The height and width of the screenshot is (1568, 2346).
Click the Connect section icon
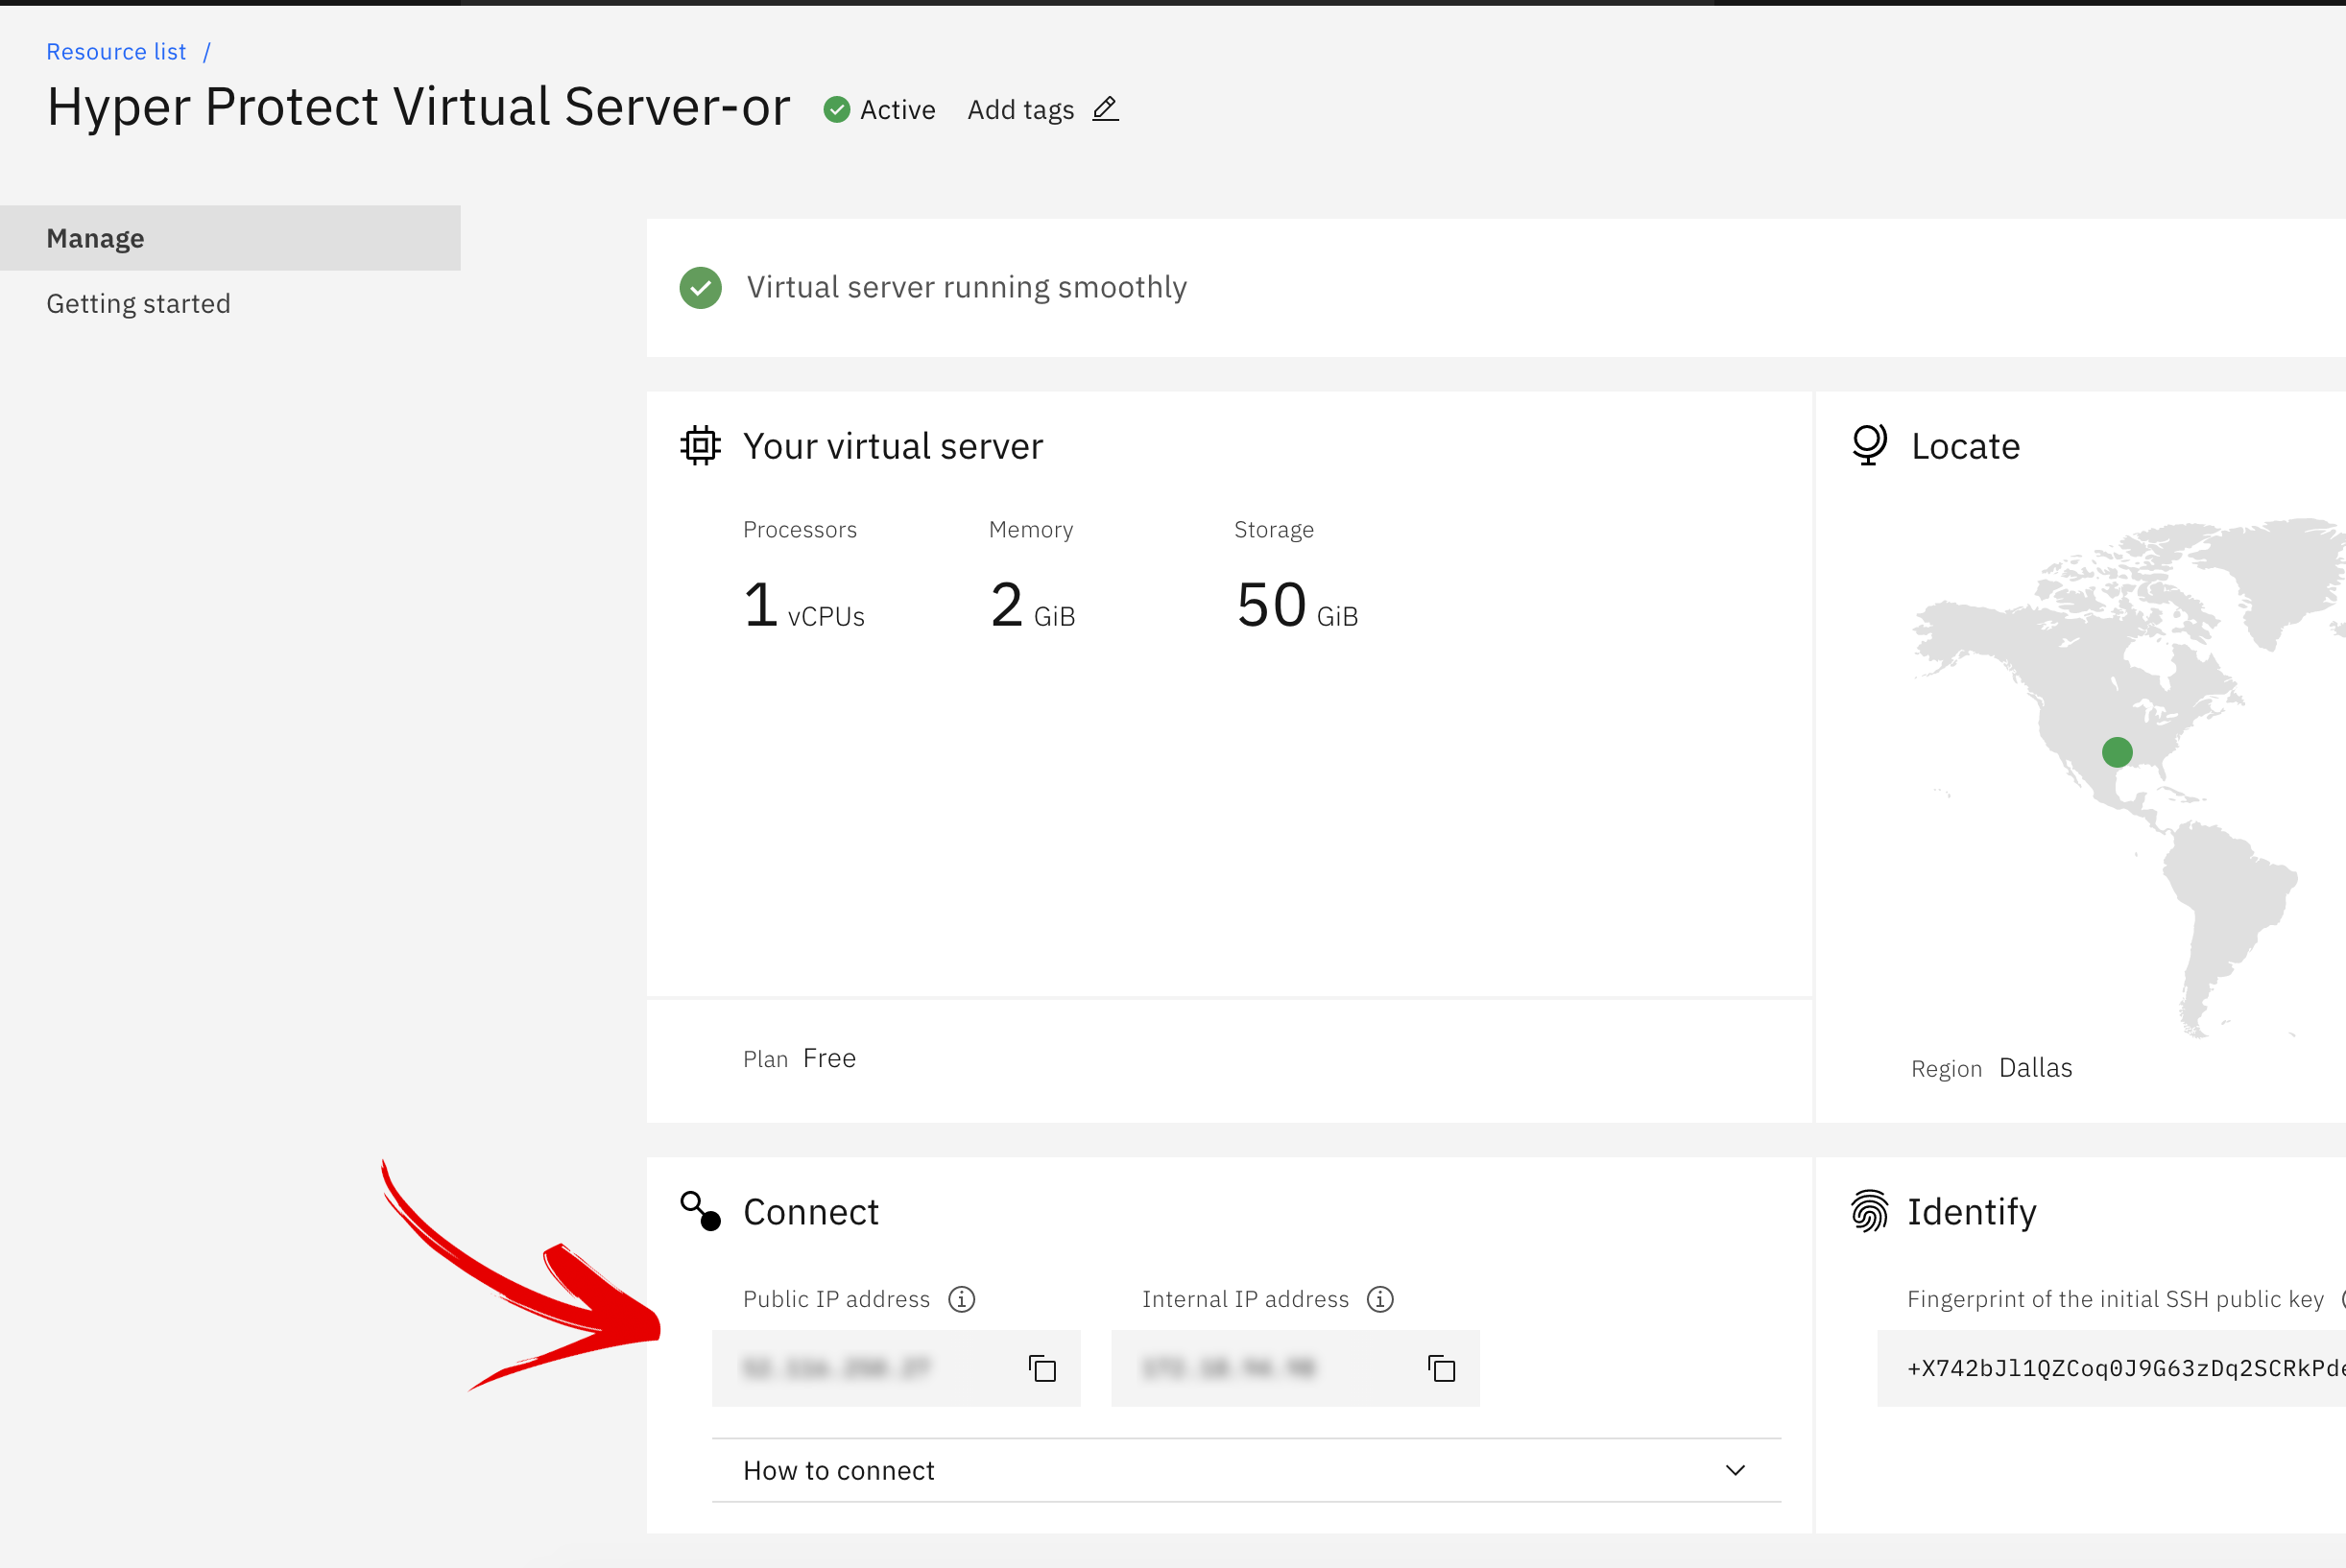point(700,1212)
